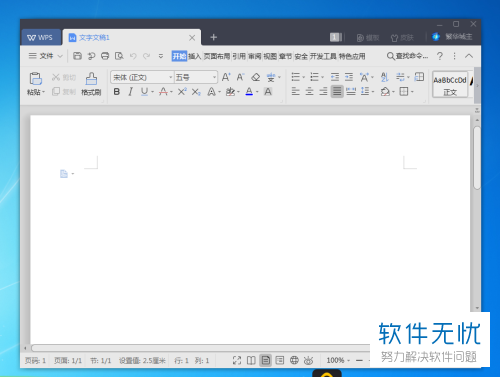The width and height of the screenshot is (500, 377).
Task: Click the help question mark button
Action: tap(440, 56)
